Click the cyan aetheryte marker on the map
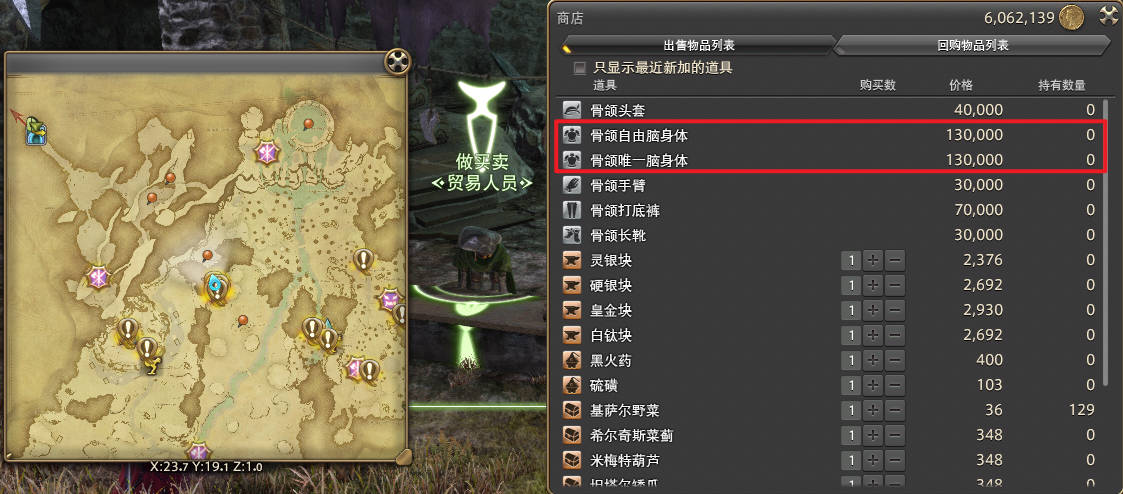The width and height of the screenshot is (1123, 494). (213, 286)
